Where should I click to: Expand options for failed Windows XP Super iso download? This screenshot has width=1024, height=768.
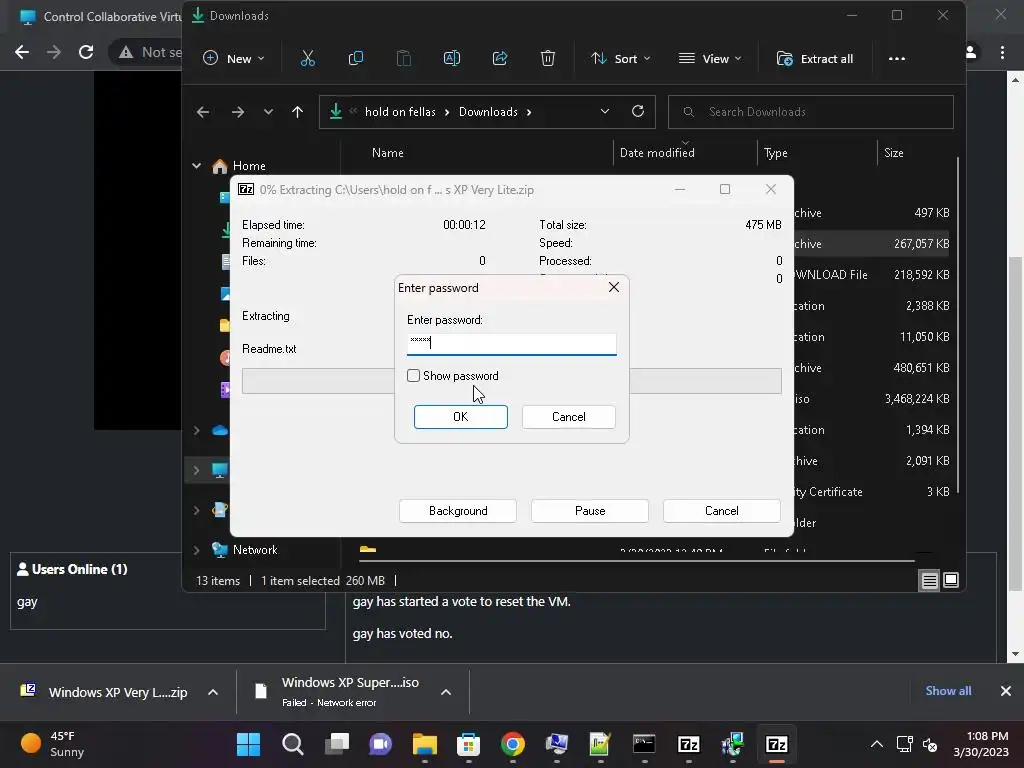click(x=446, y=692)
